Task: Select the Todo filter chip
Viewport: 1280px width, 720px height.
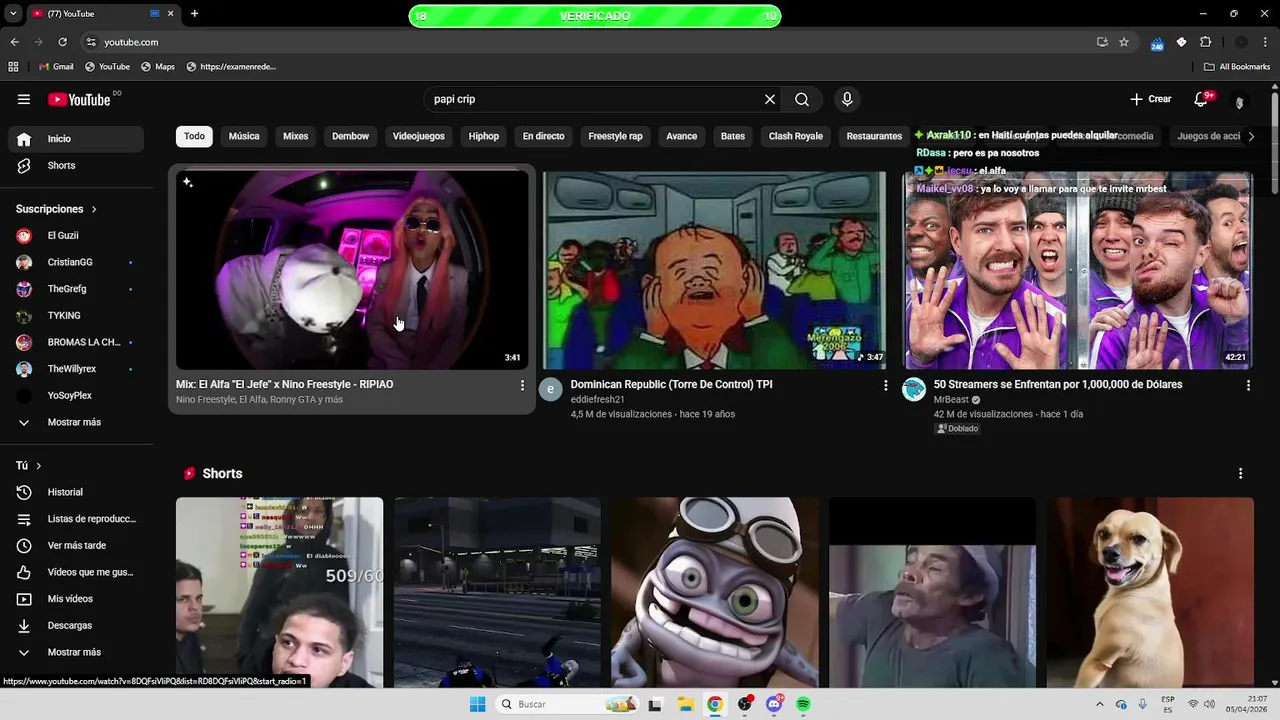Action: (194, 136)
